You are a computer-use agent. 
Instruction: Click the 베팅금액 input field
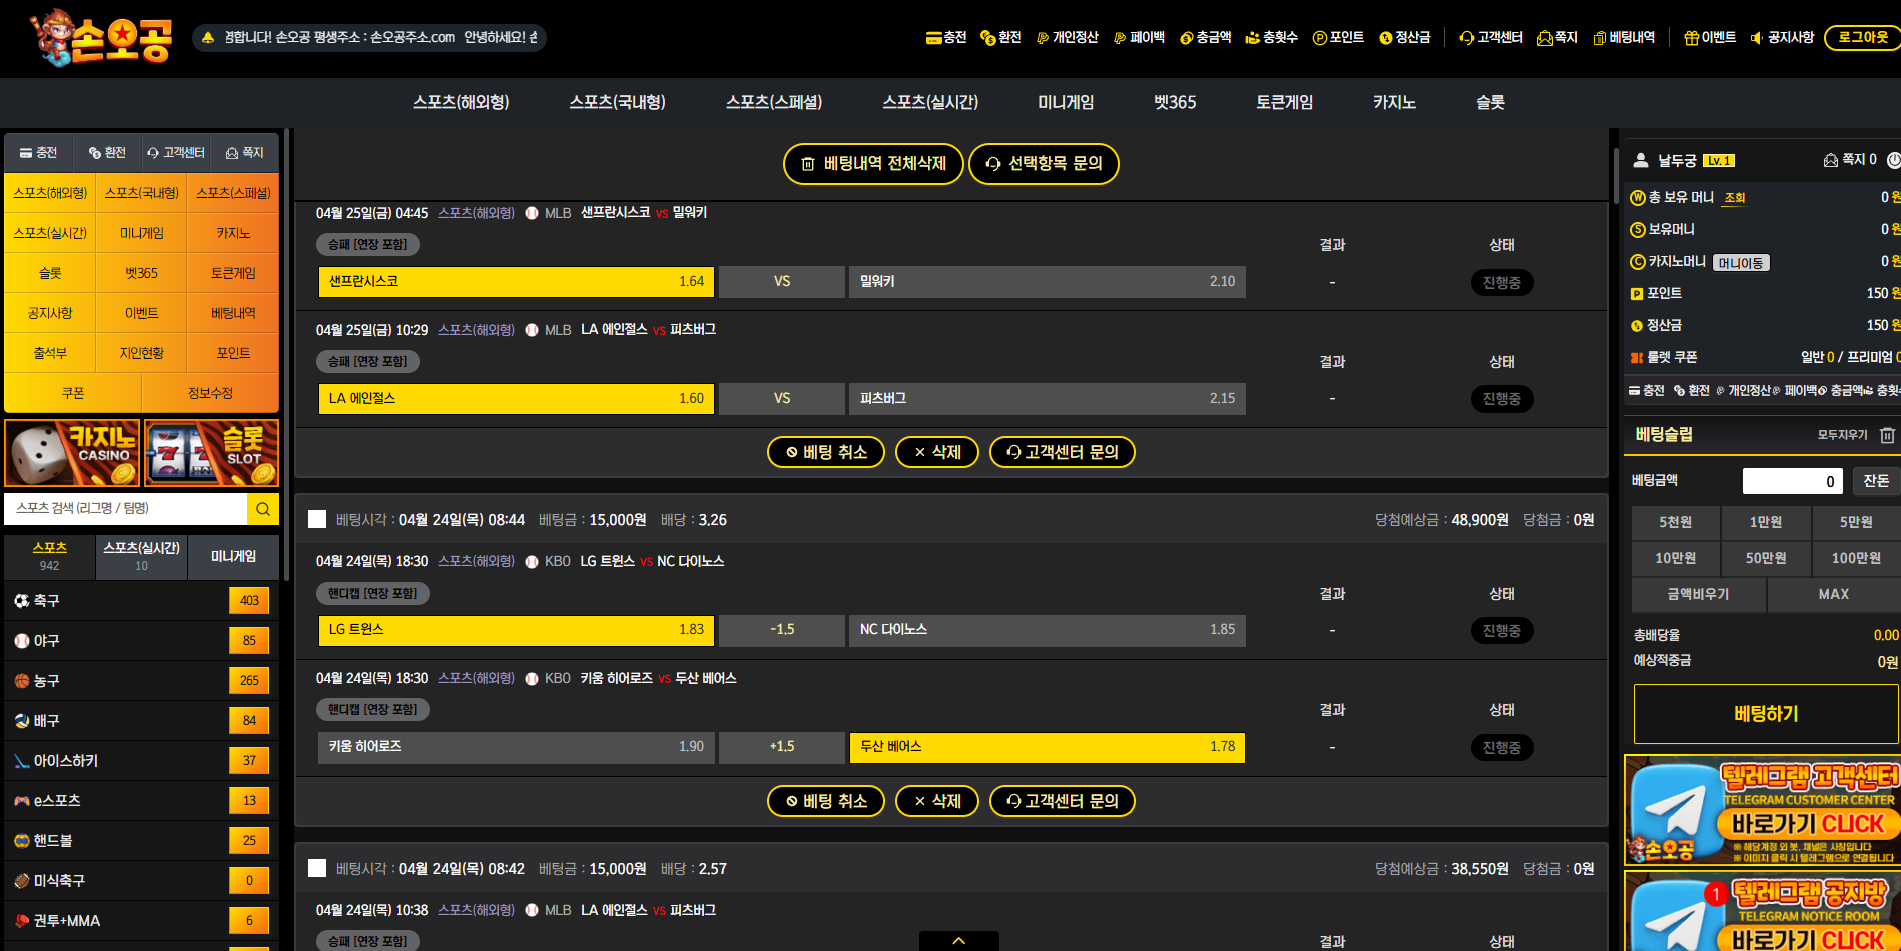point(1792,481)
